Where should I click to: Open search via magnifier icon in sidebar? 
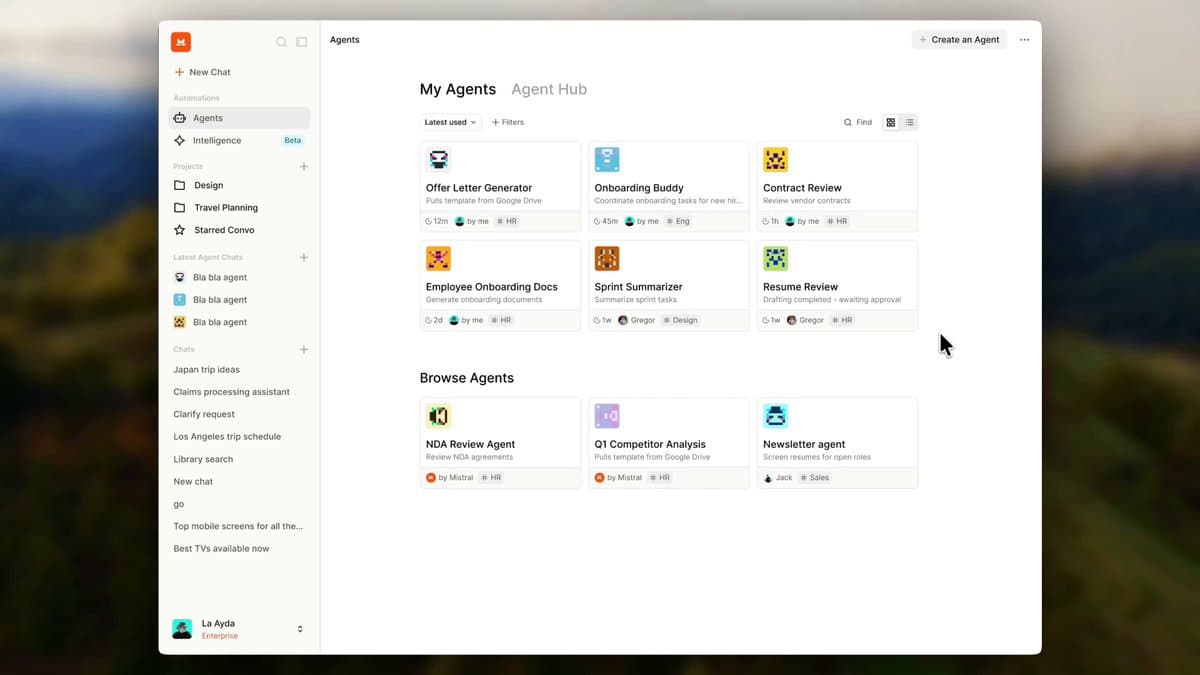coord(281,42)
